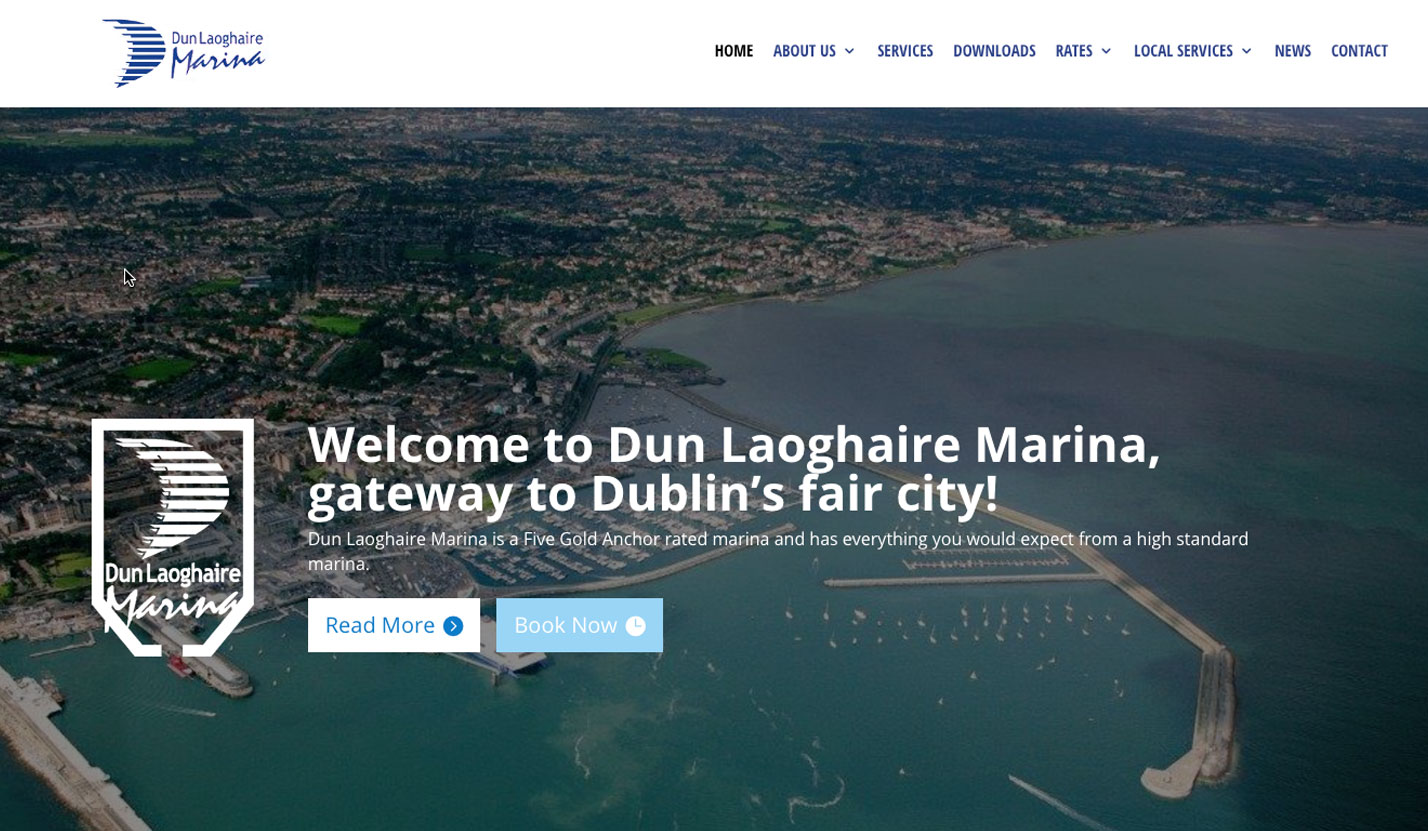The width and height of the screenshot is (1428, 831).
Task: Click the clock icon in Book Now
Action: pyautogui.click(x=635, y=626)
